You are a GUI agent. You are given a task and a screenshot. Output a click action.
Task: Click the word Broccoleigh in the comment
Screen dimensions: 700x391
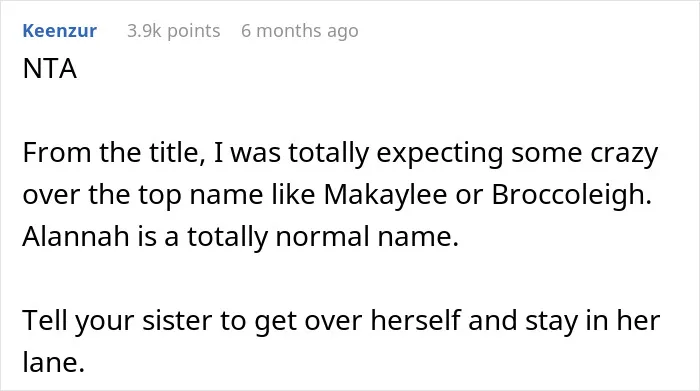571,195
